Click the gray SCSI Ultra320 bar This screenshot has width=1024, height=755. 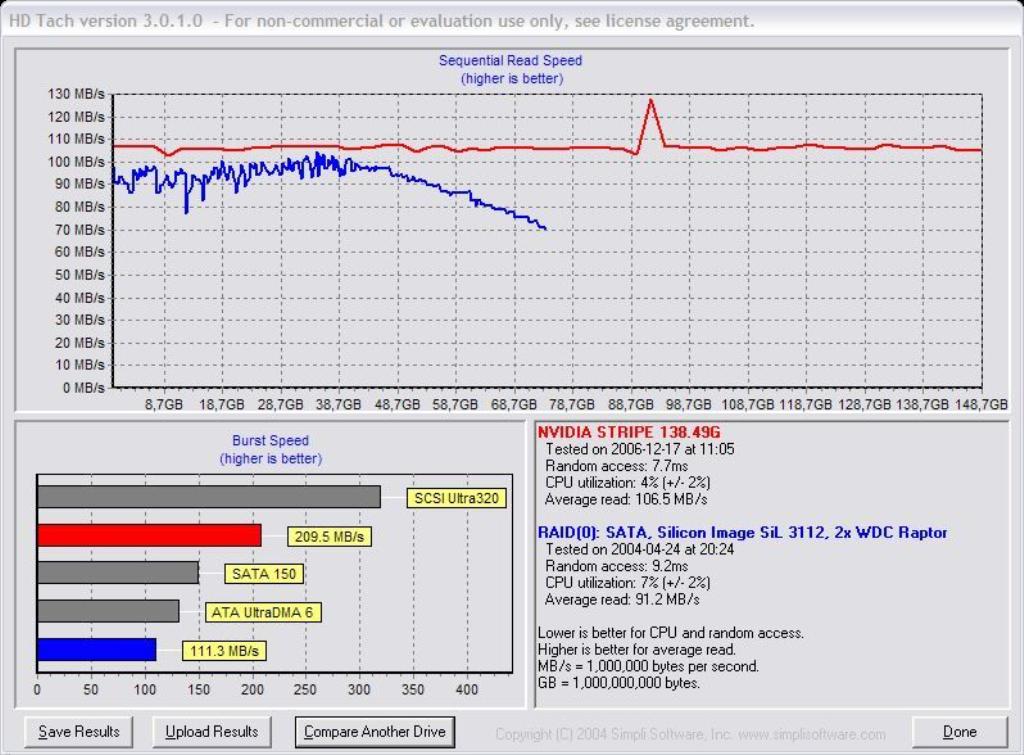pos(209,496)
